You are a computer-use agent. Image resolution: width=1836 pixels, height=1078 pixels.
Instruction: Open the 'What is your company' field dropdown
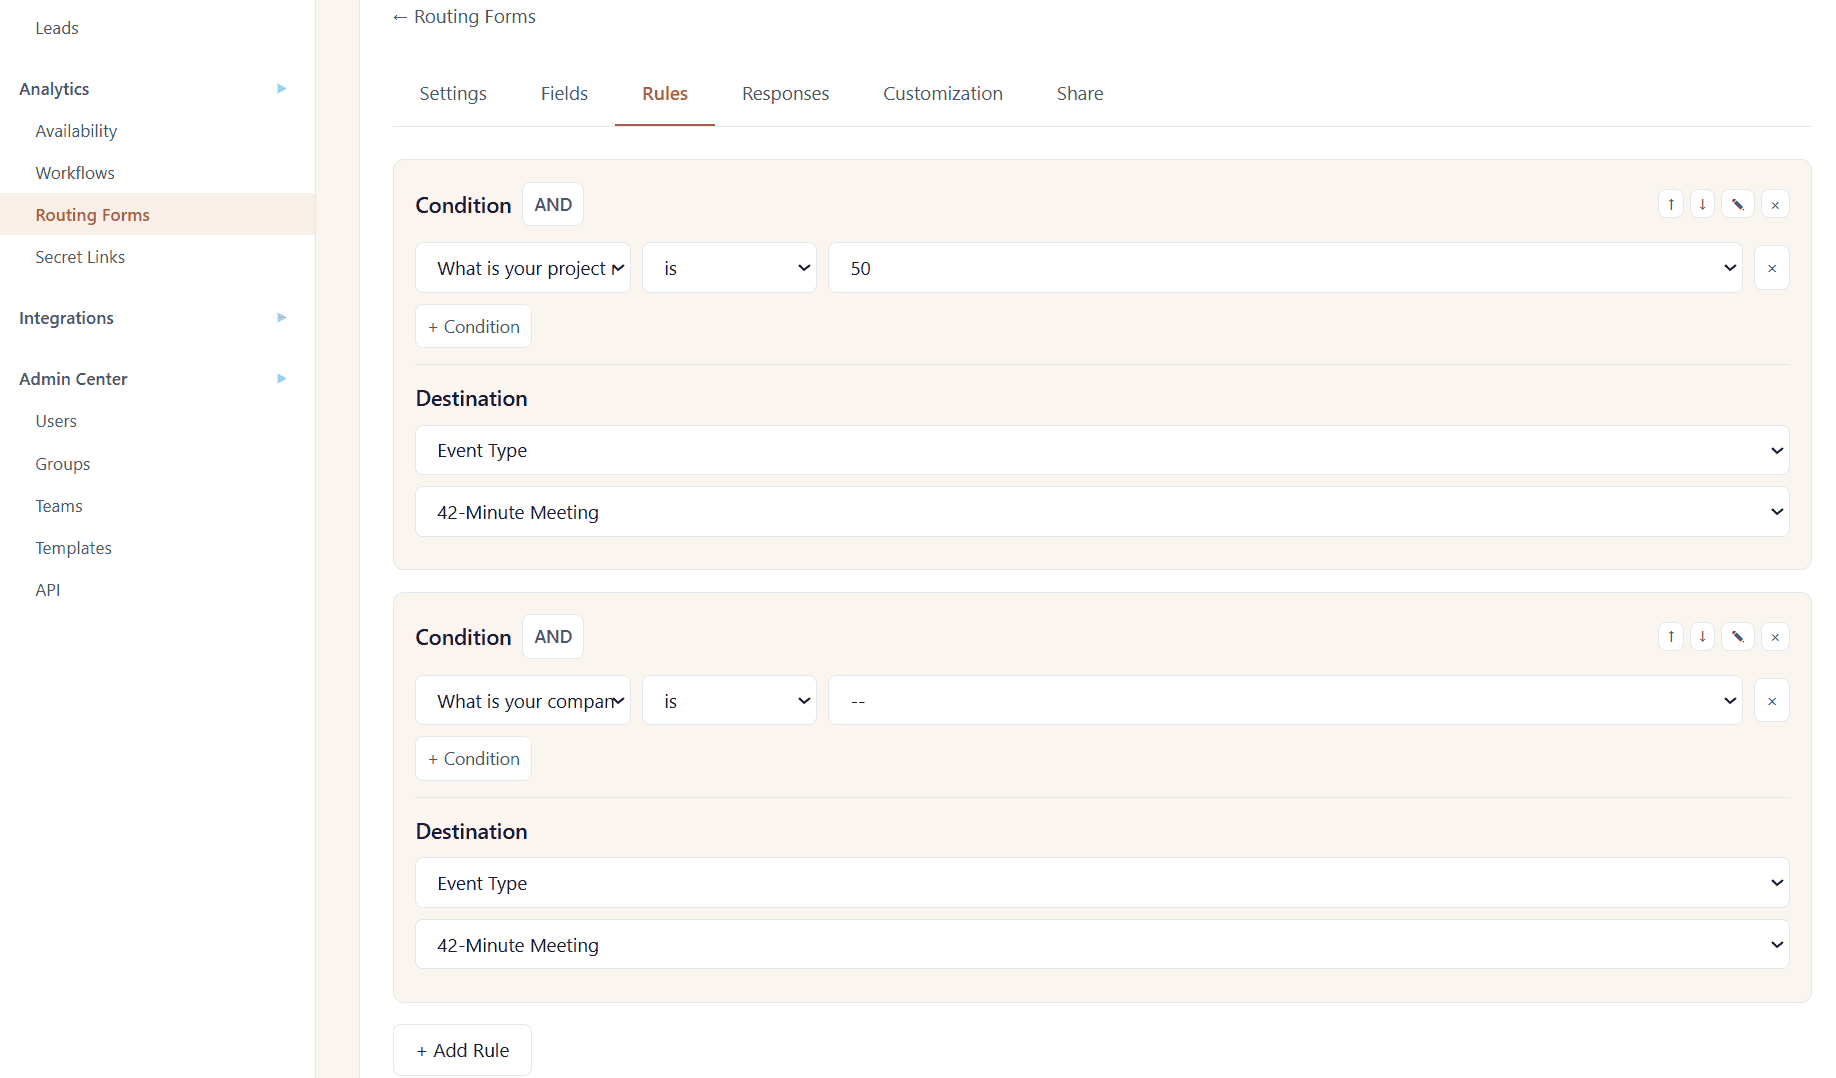pos(523,701)
